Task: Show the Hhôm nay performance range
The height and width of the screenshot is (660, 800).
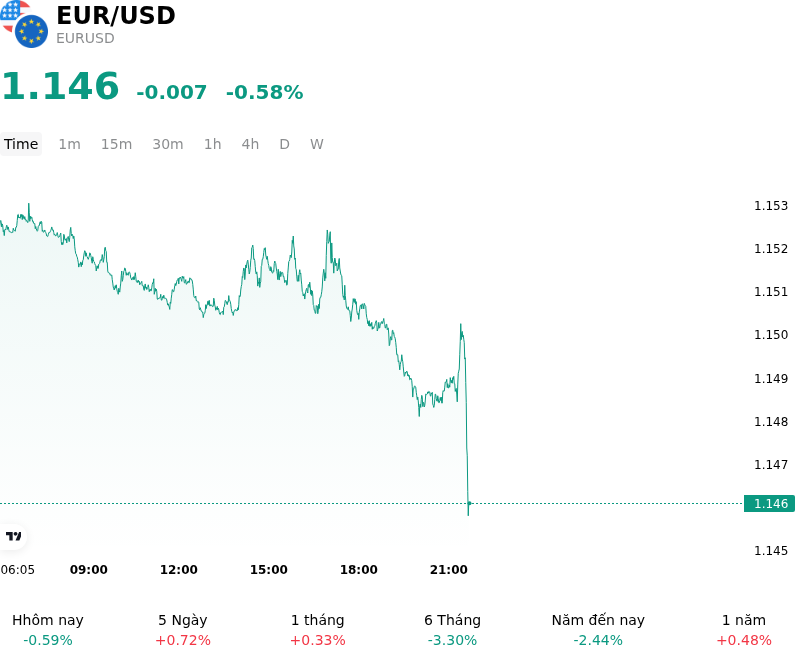Action: click(x=48, y=630)
